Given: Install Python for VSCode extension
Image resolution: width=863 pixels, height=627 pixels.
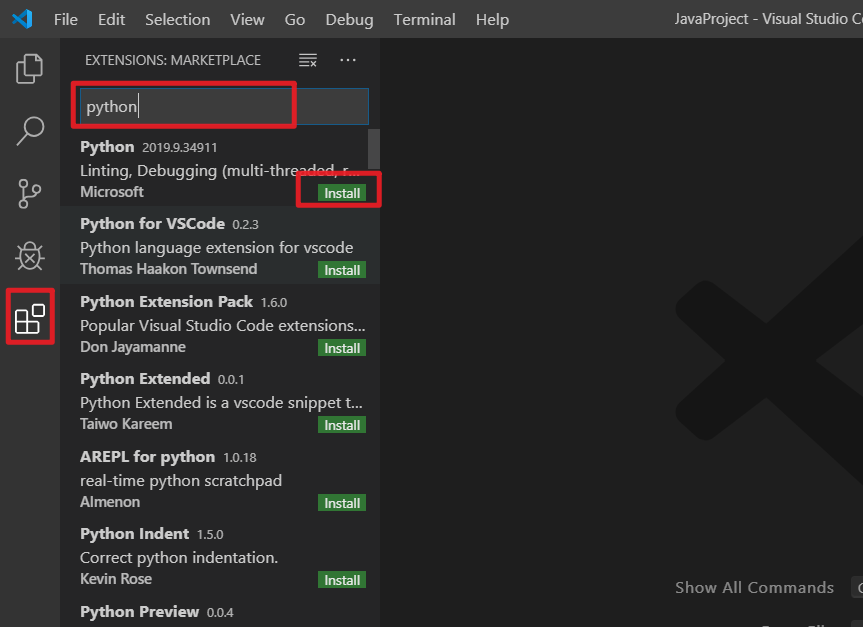Looking at the screenshot, I should (342, 270).
